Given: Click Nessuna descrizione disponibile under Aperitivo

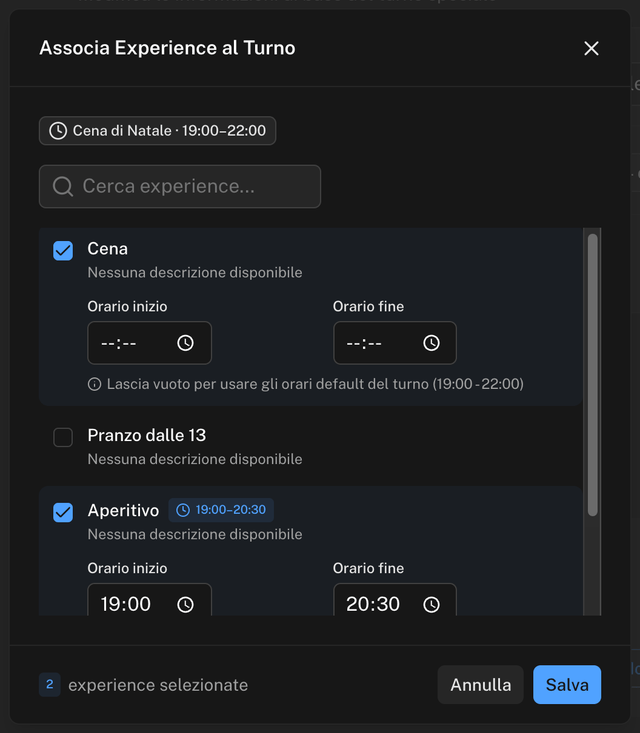Looking at the screenshot, I should [195, 534].
